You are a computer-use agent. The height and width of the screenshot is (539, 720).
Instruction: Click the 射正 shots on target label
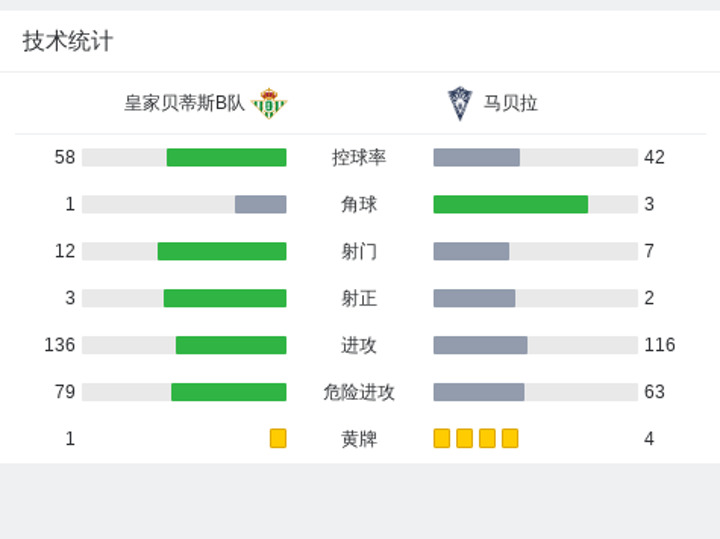click(x=359, y=298)
